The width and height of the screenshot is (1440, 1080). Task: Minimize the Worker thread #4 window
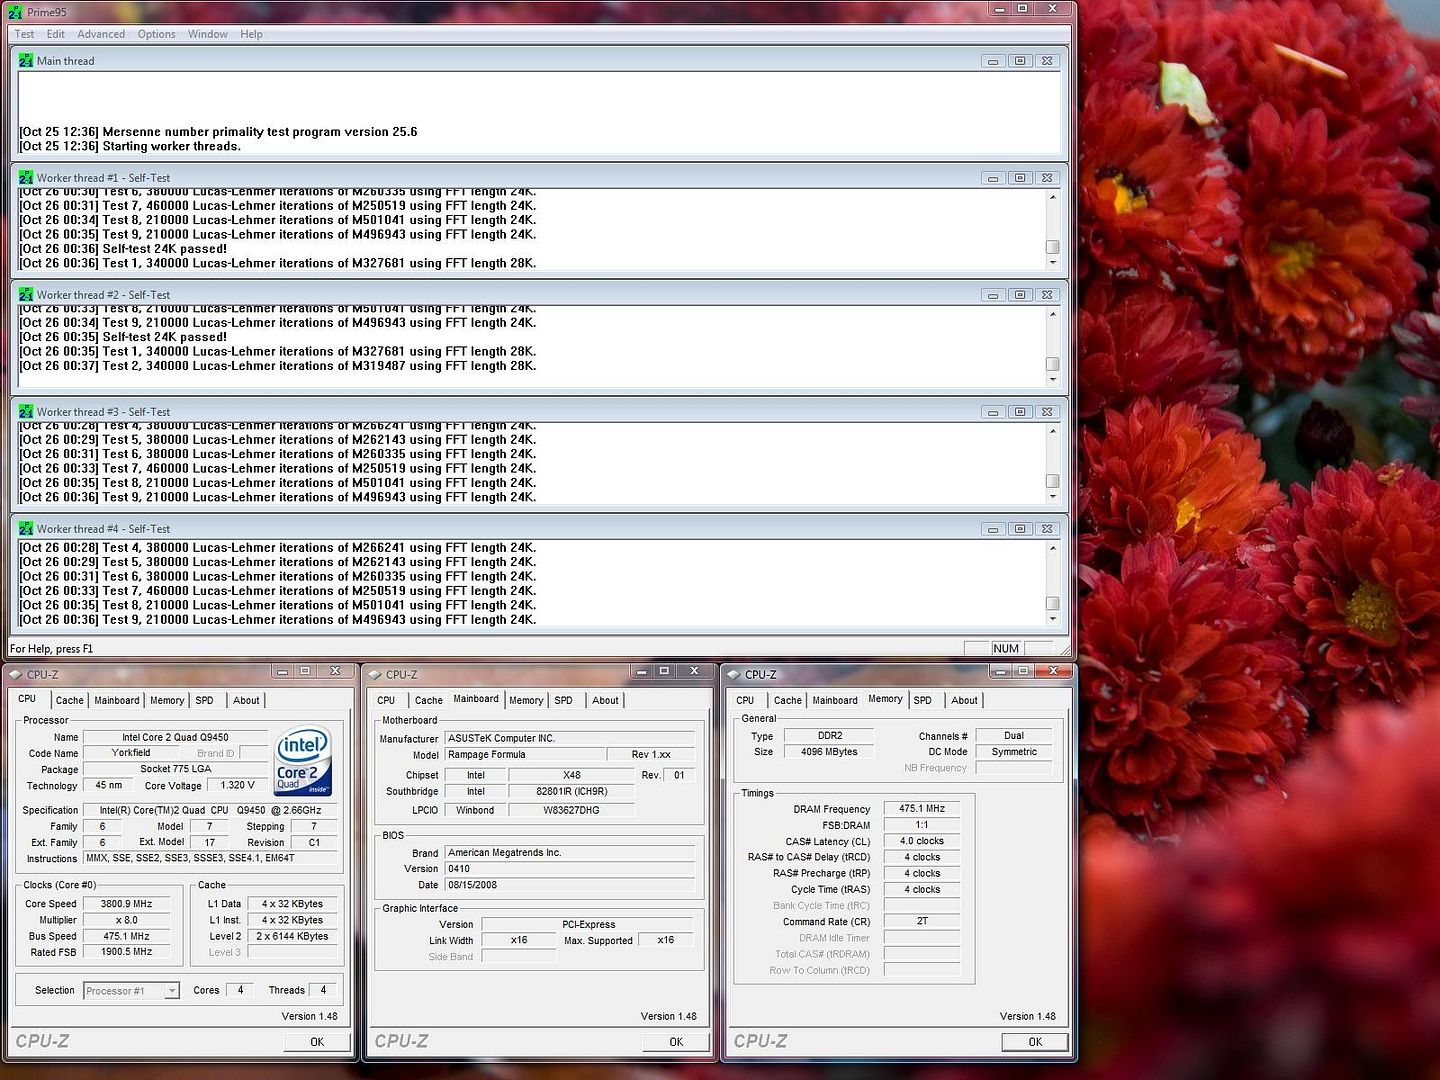pyautogui.click(x=992, y=529)
